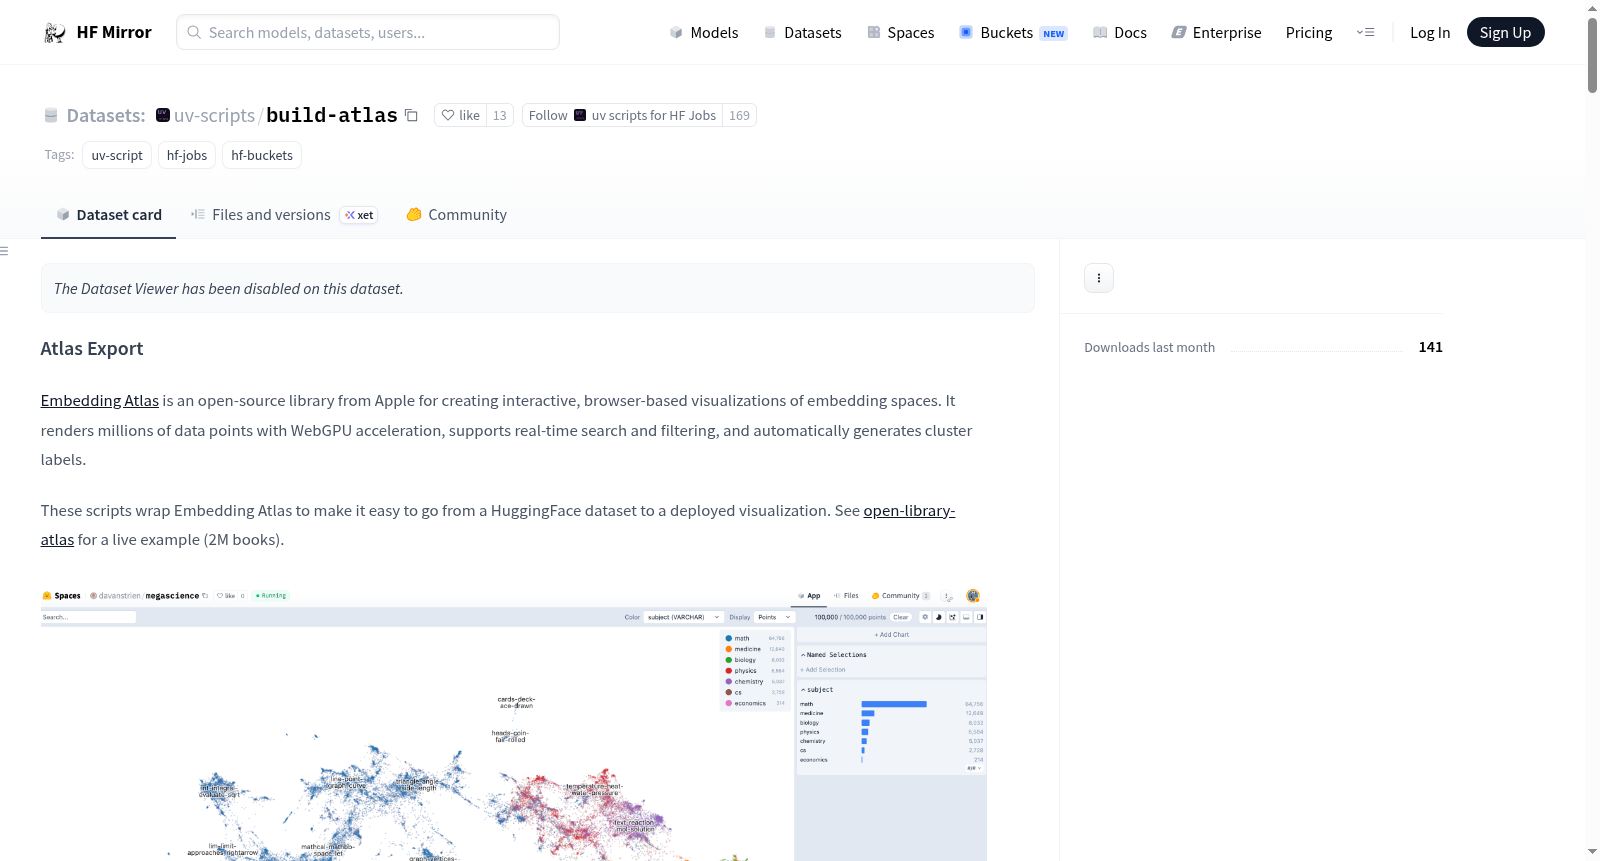Like the dataset with the heart button
The height and width of the screenshot is (861, 1600).
click(x=461, y=116)
